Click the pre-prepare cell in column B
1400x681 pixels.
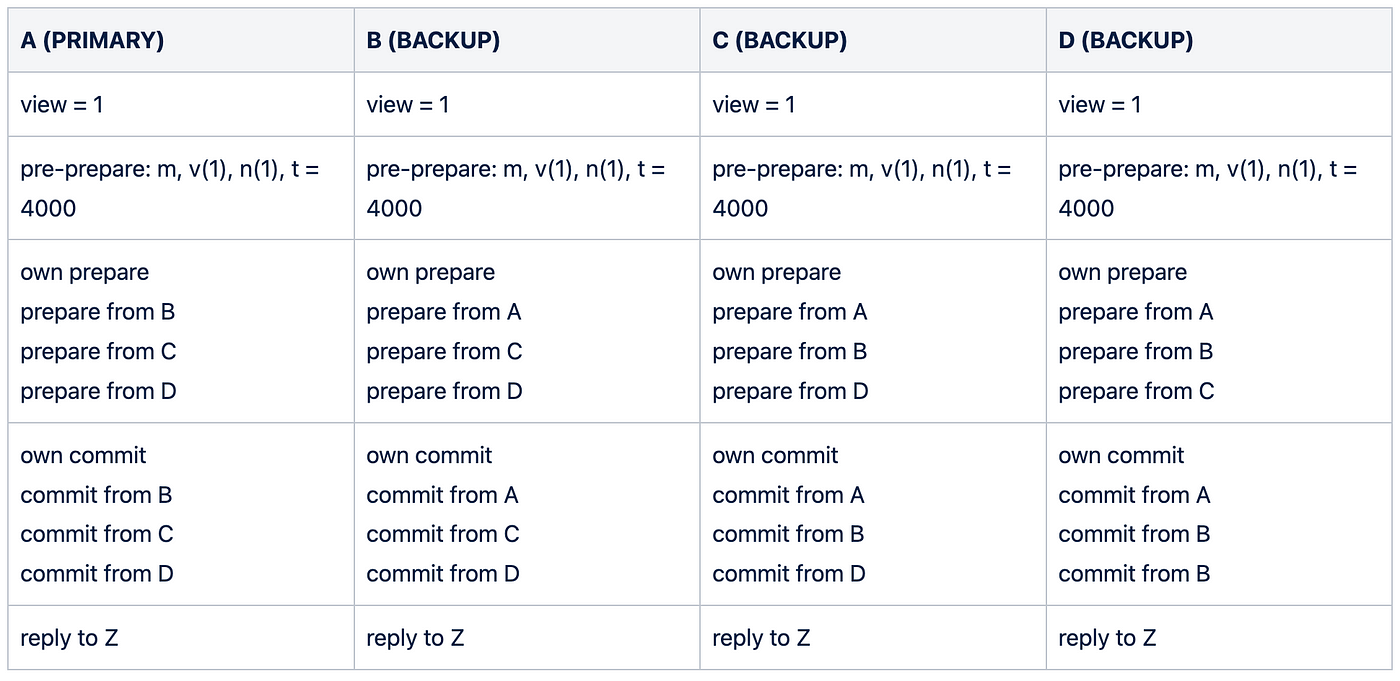click(515, 188)
